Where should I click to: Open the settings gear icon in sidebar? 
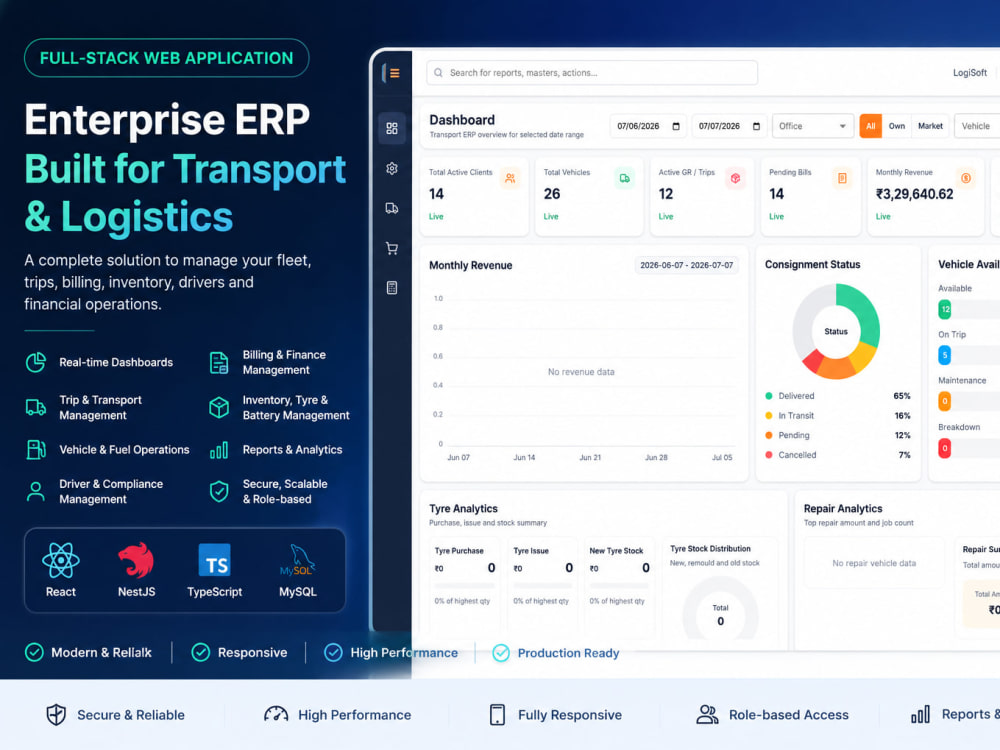[392, 168]
